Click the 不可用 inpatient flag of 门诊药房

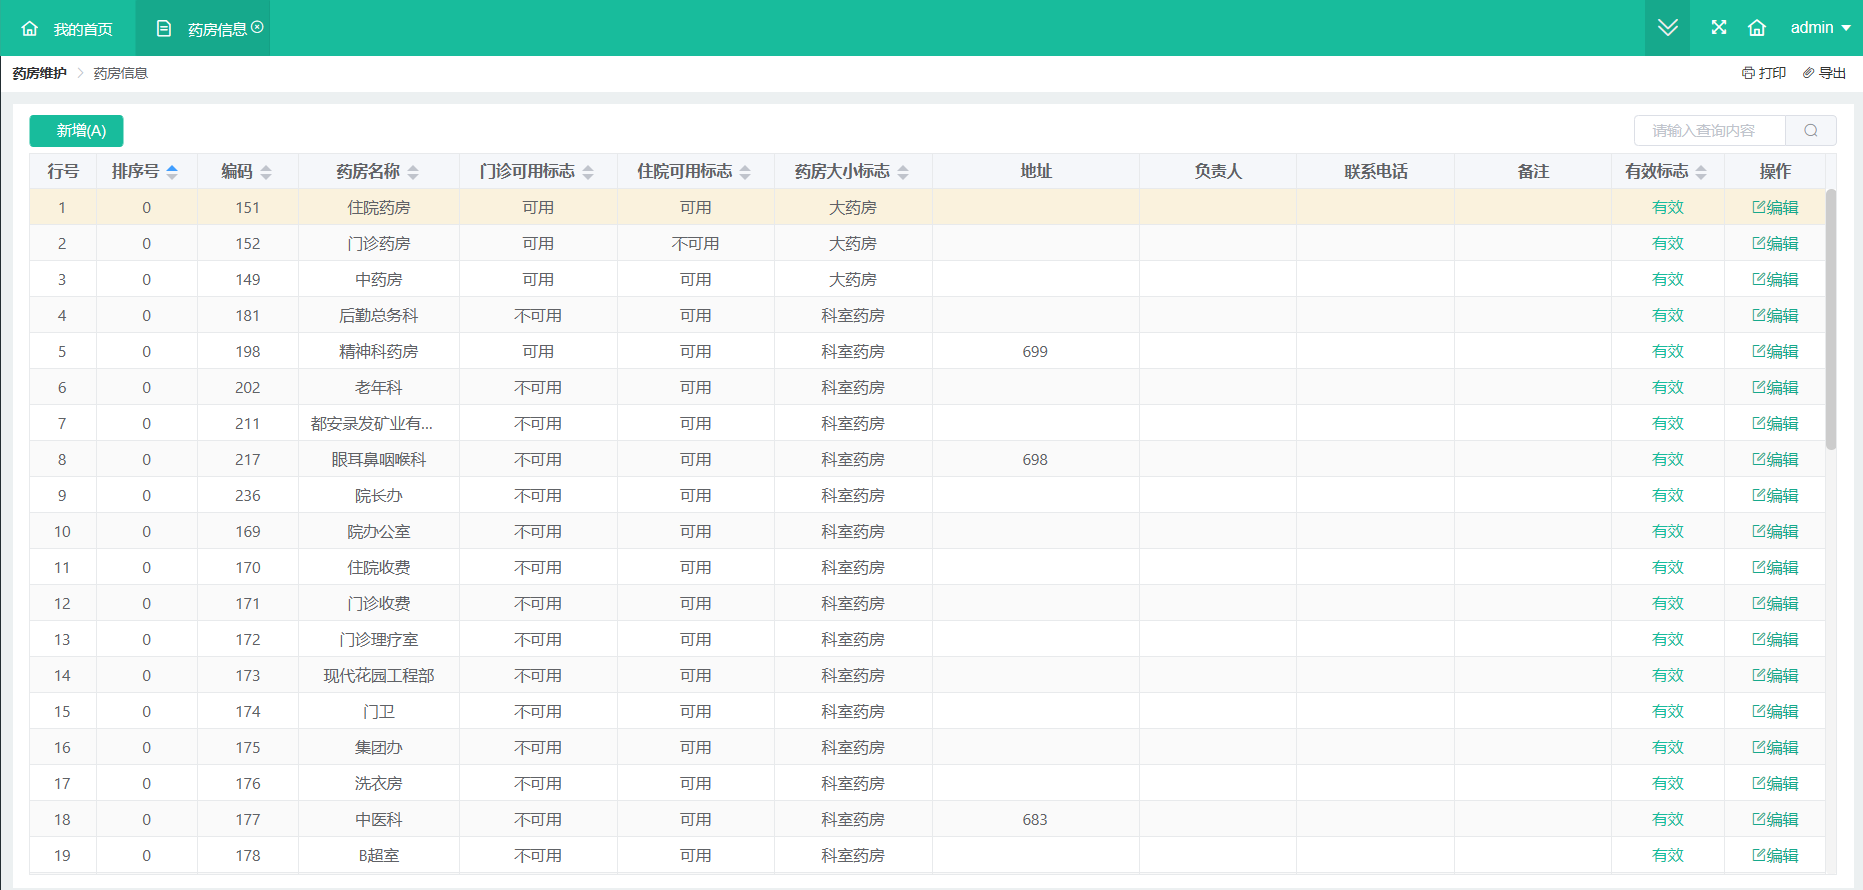(x=695, y=244)
